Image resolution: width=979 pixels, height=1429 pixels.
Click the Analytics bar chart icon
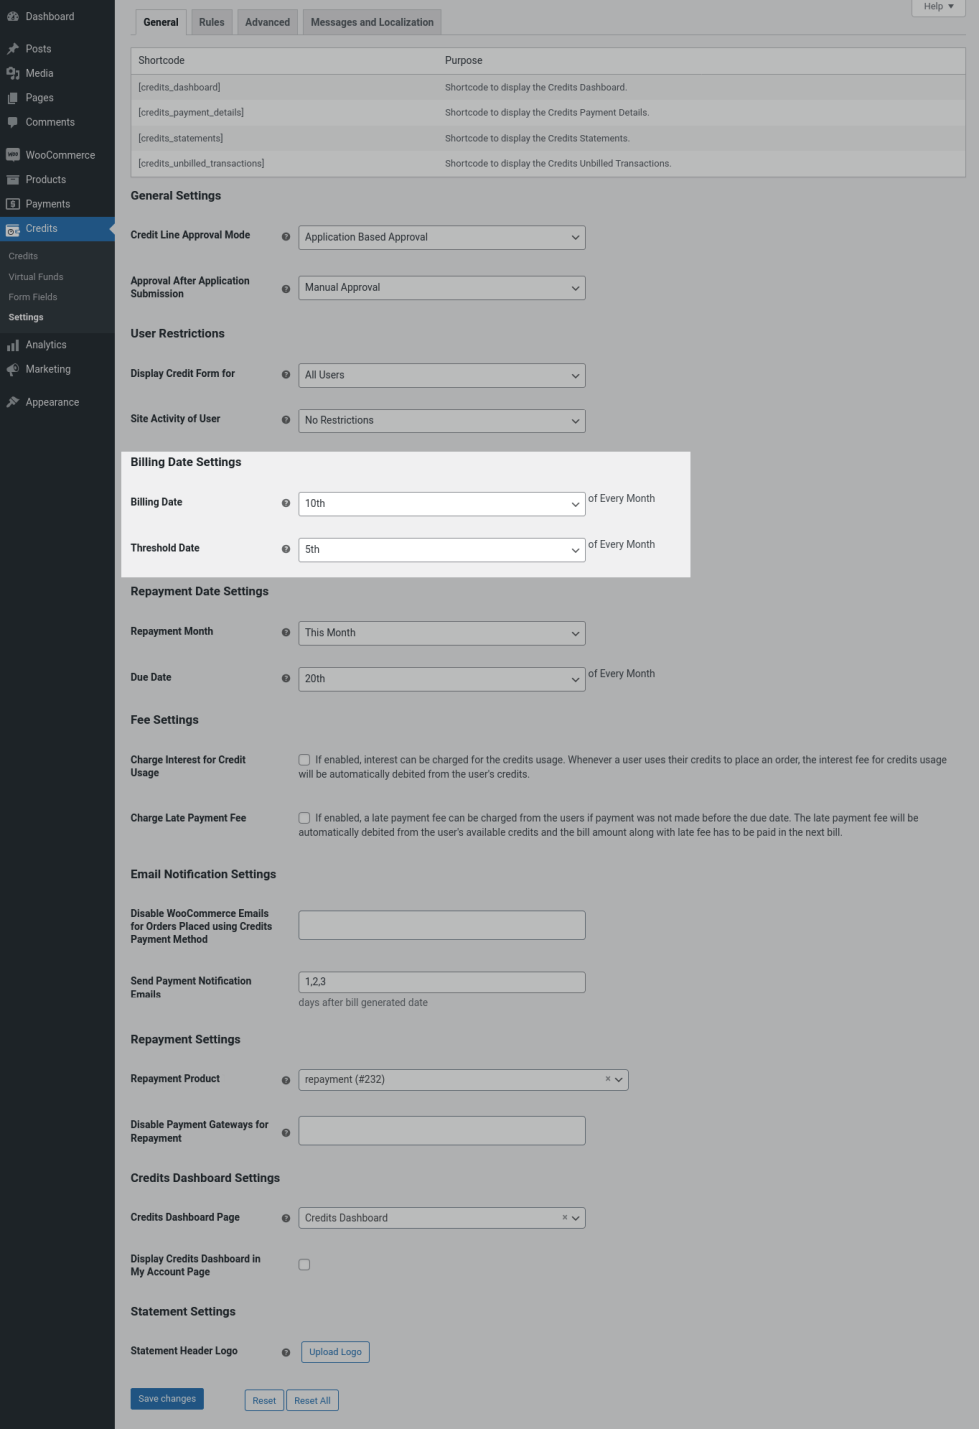tap(13, 345)
